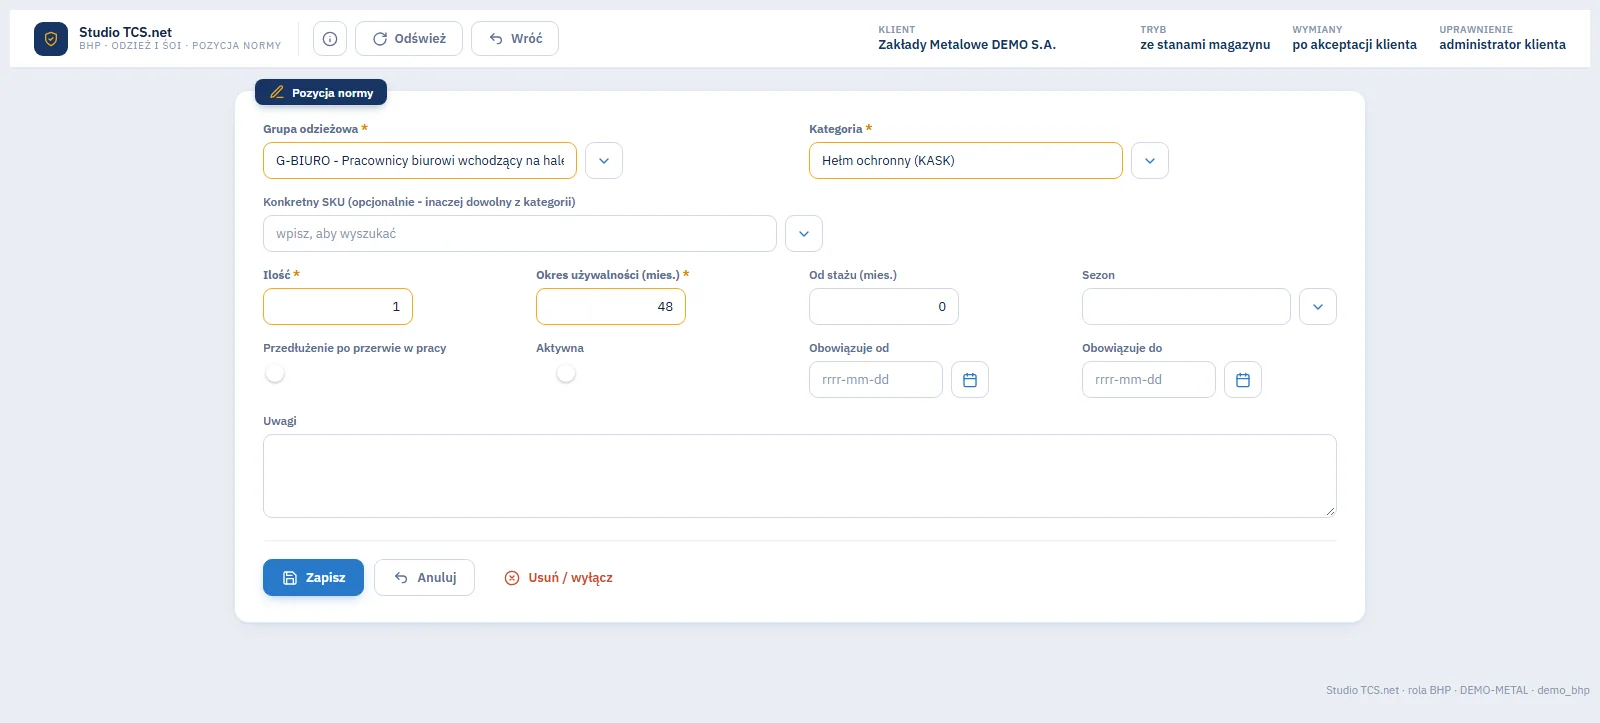The height and width of the screenshot is (723, 1600).
Task: Click the 'ze stanami magazynu' mode text
Action: pos(1205,45)
